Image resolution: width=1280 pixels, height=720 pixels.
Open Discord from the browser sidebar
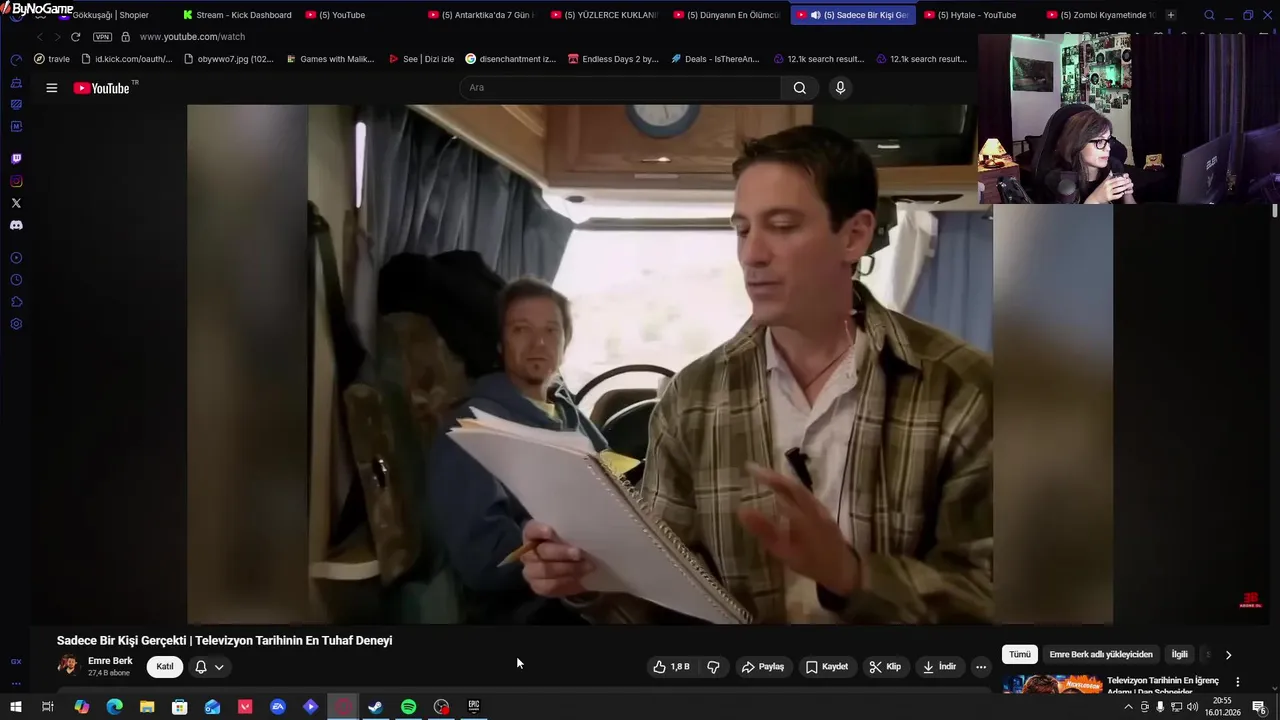(x=16, y=225)
